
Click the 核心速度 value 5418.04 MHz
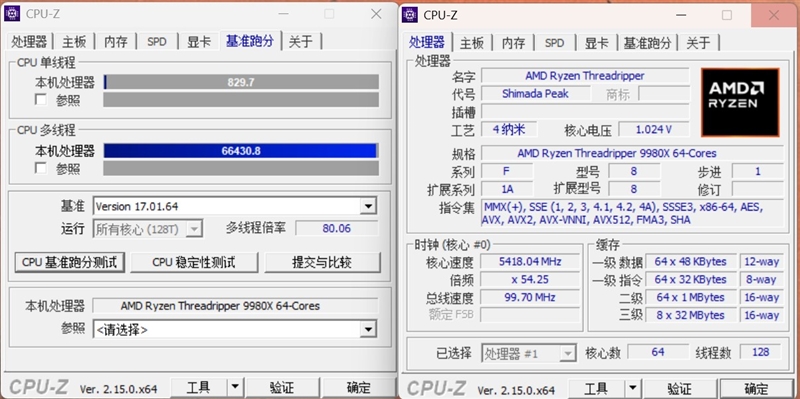point(530,262)
